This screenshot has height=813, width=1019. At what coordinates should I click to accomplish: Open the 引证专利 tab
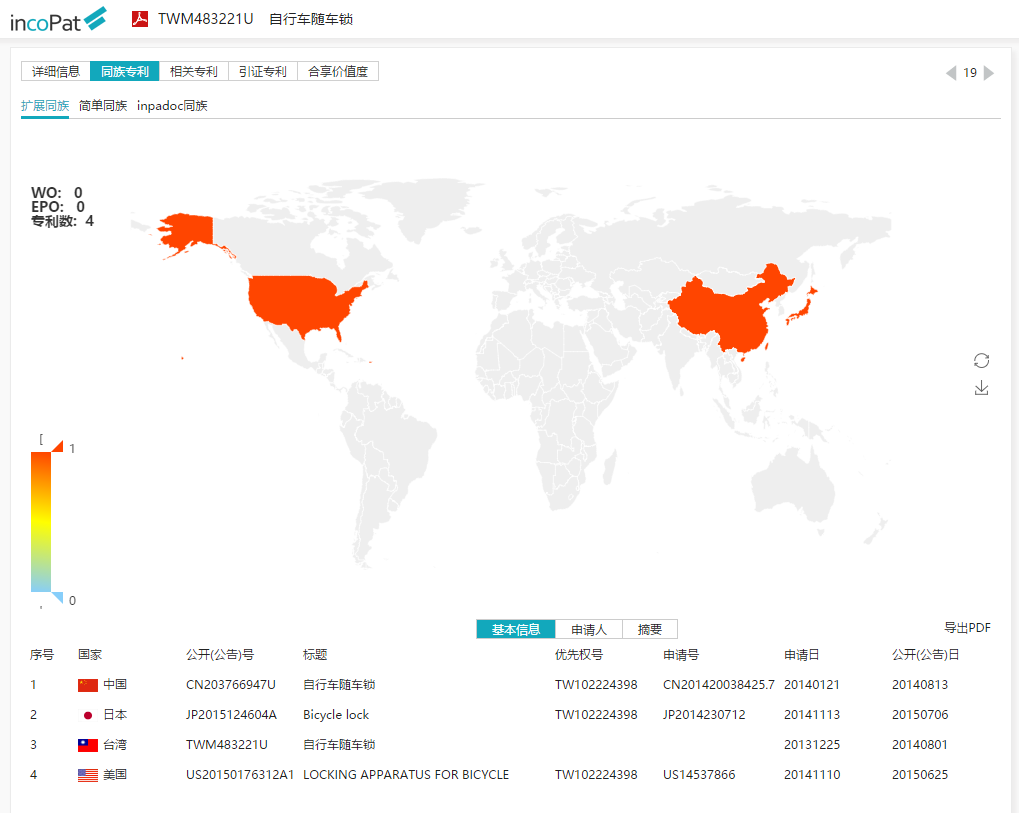[x=262, y=71]
